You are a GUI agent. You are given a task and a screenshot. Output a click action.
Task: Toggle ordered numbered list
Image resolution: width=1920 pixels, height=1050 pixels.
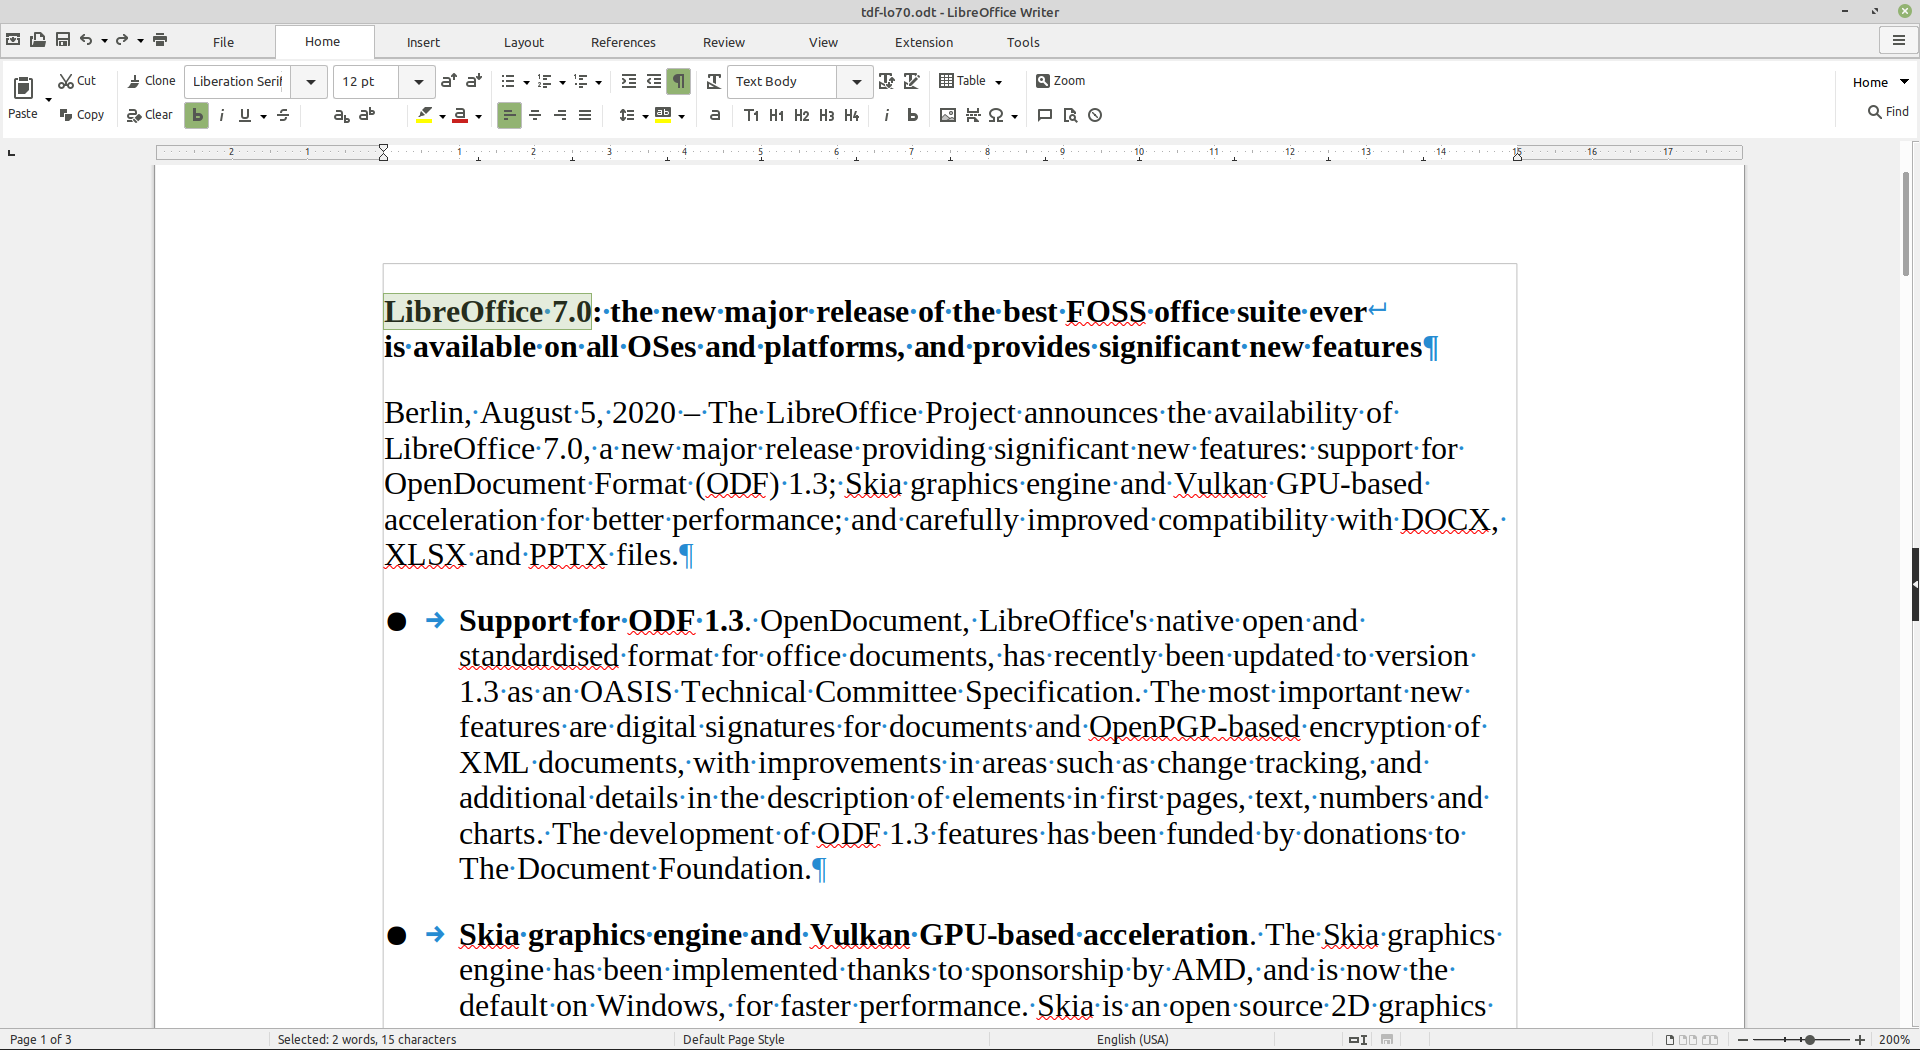(x=545, y=81)
